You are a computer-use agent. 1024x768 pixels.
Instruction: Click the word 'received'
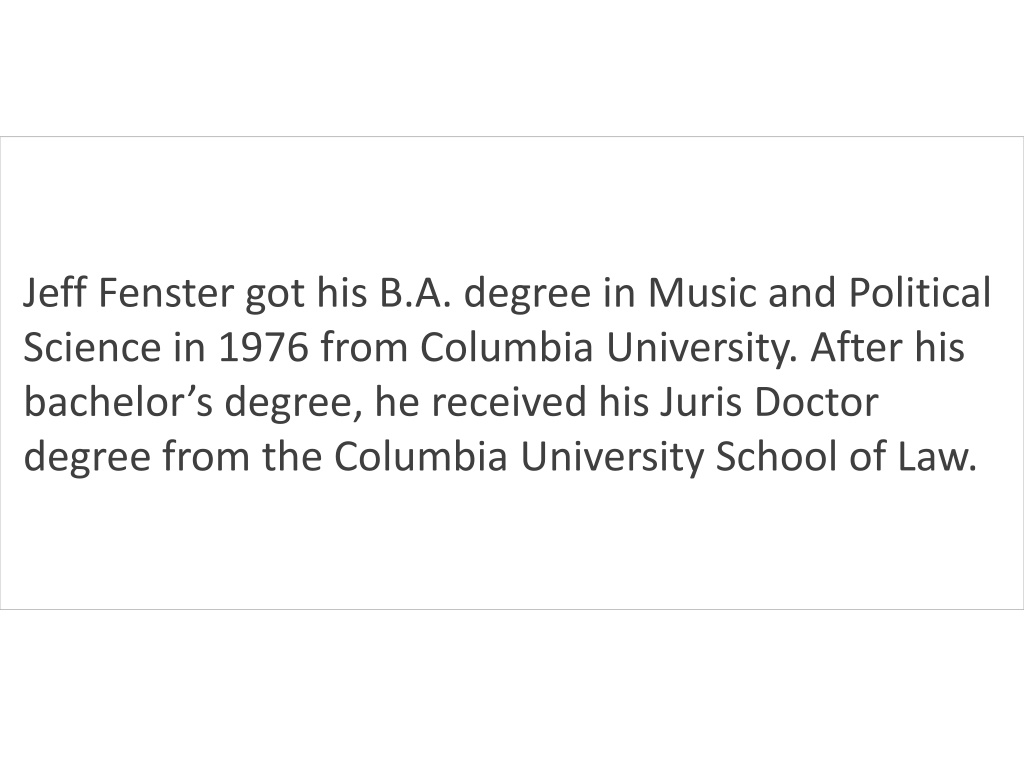pos(509,402)
